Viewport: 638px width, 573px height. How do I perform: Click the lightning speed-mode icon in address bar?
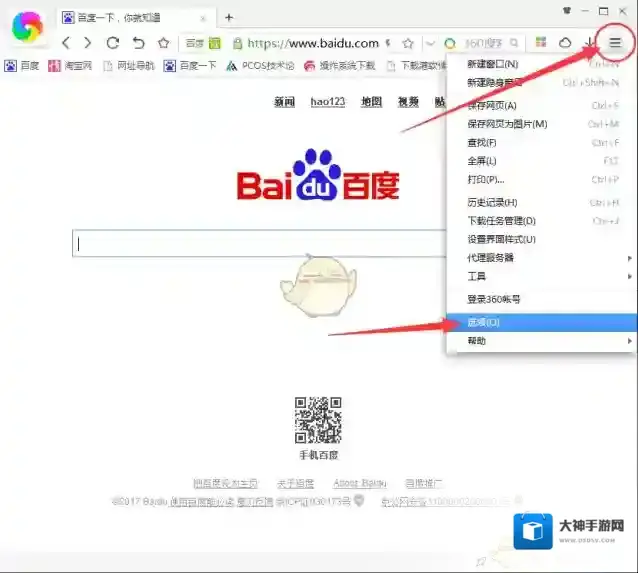389,43
